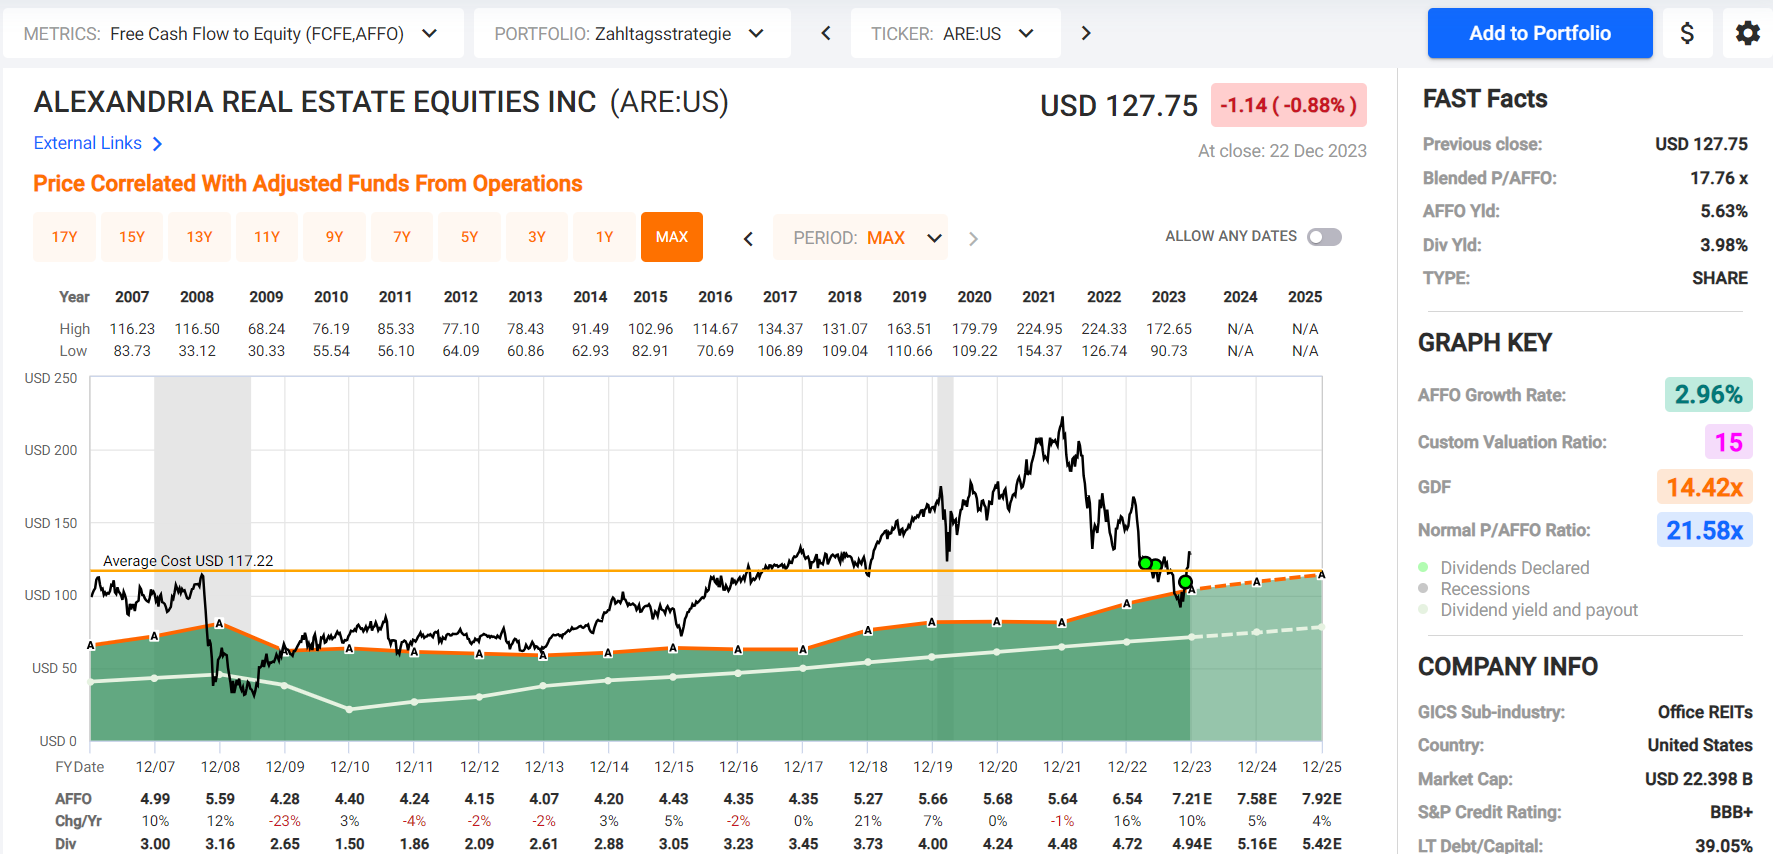
Task: Click the Market Cap value USD 22.398 B
Action: click(1699, 779)
